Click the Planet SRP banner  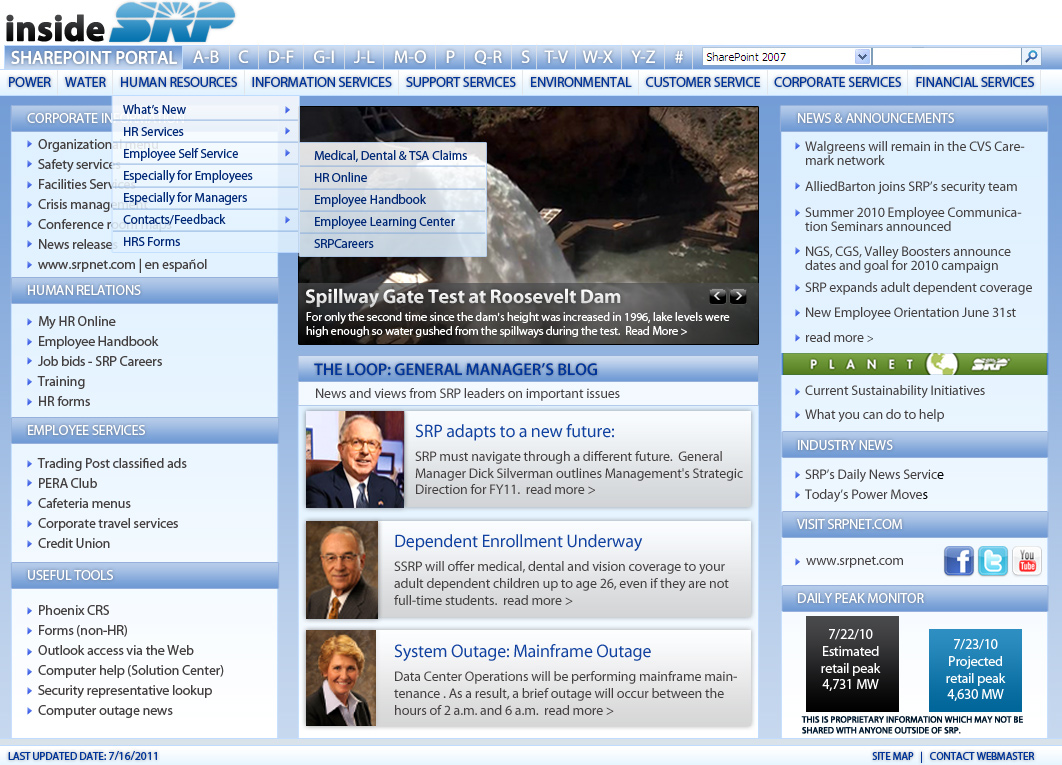point(914,364)
